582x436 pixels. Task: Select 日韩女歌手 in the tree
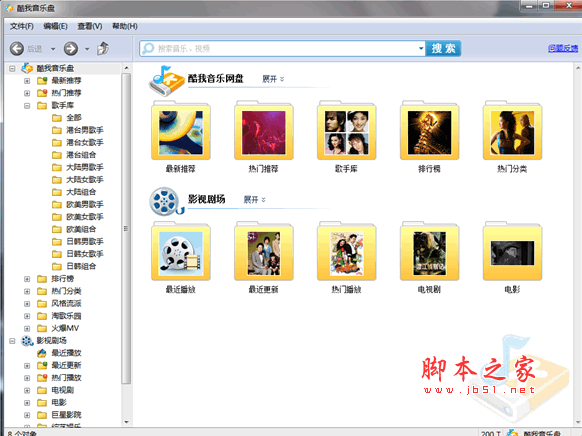[x=85, y=254]
